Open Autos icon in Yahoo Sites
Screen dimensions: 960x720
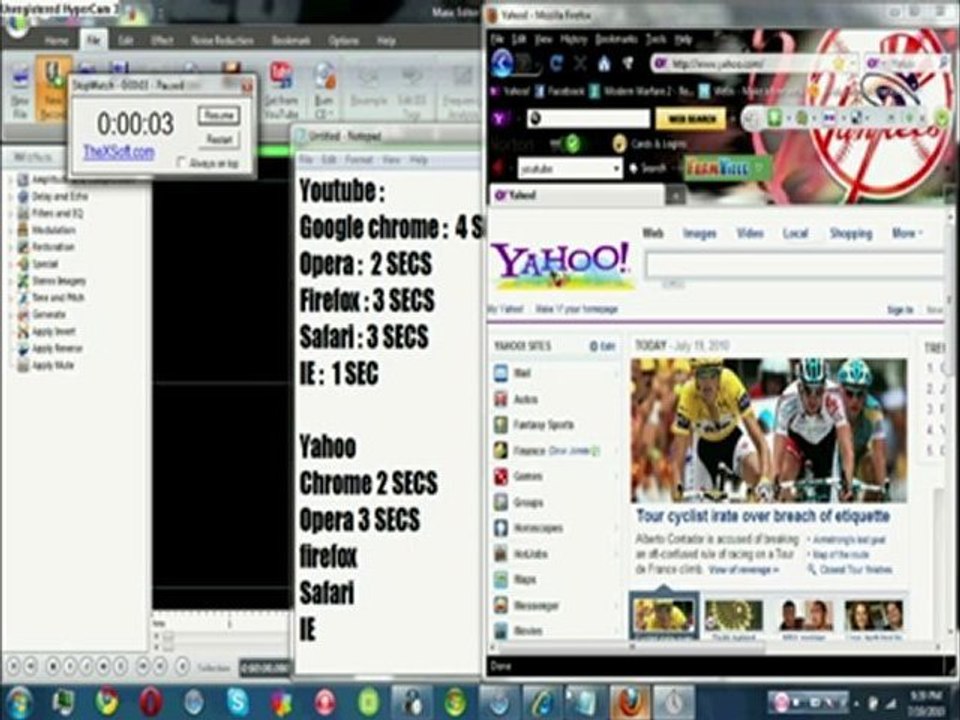[501, 399]
